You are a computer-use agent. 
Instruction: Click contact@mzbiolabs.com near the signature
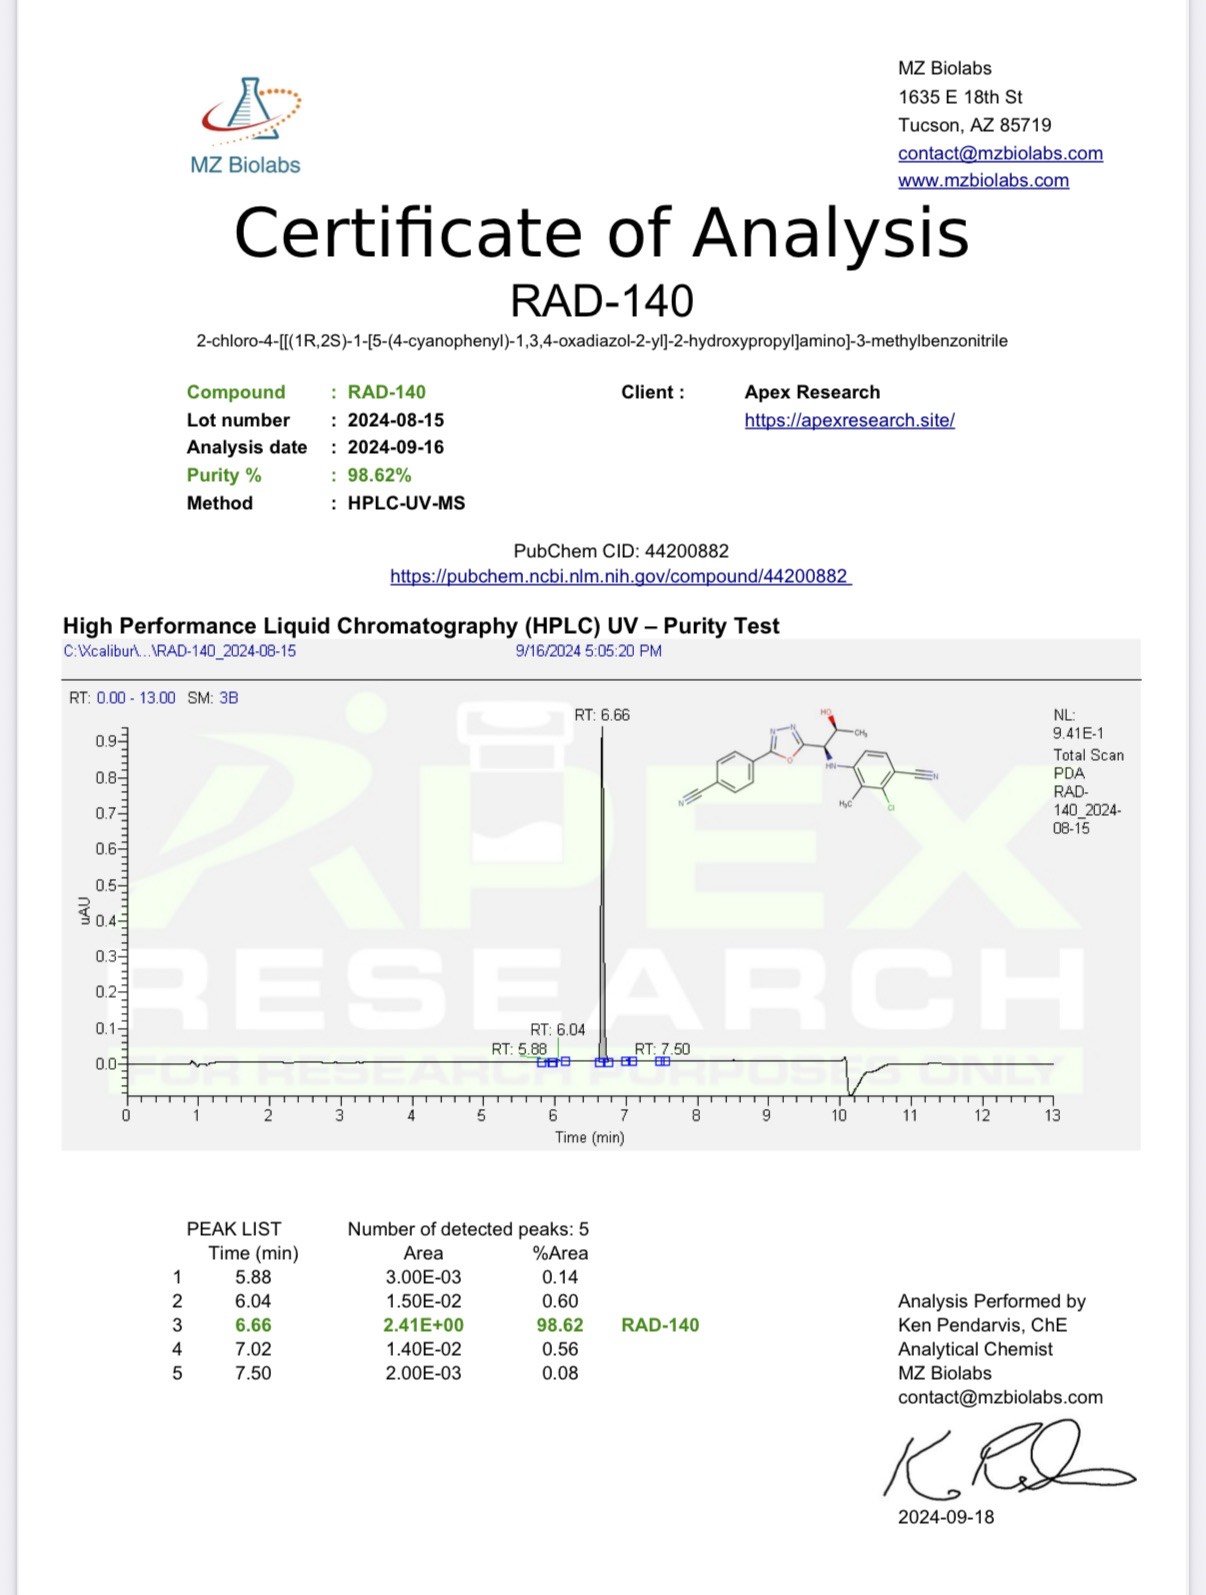1000,1397
